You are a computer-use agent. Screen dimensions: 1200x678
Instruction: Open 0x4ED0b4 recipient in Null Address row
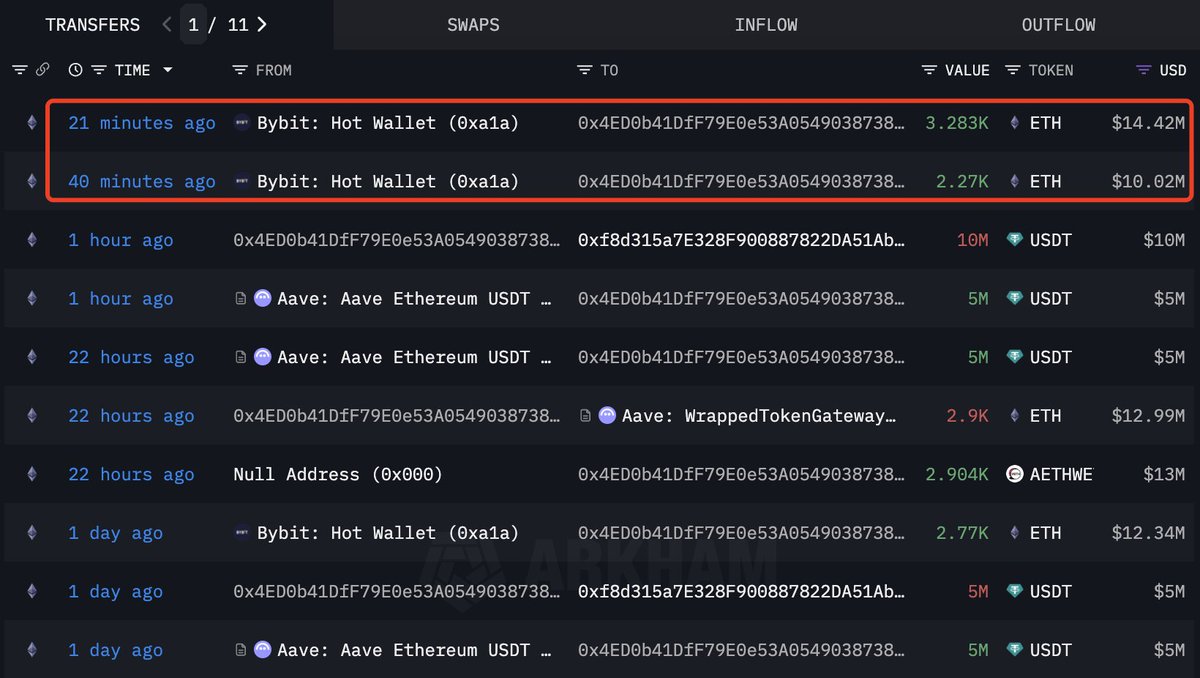(742, 474)
